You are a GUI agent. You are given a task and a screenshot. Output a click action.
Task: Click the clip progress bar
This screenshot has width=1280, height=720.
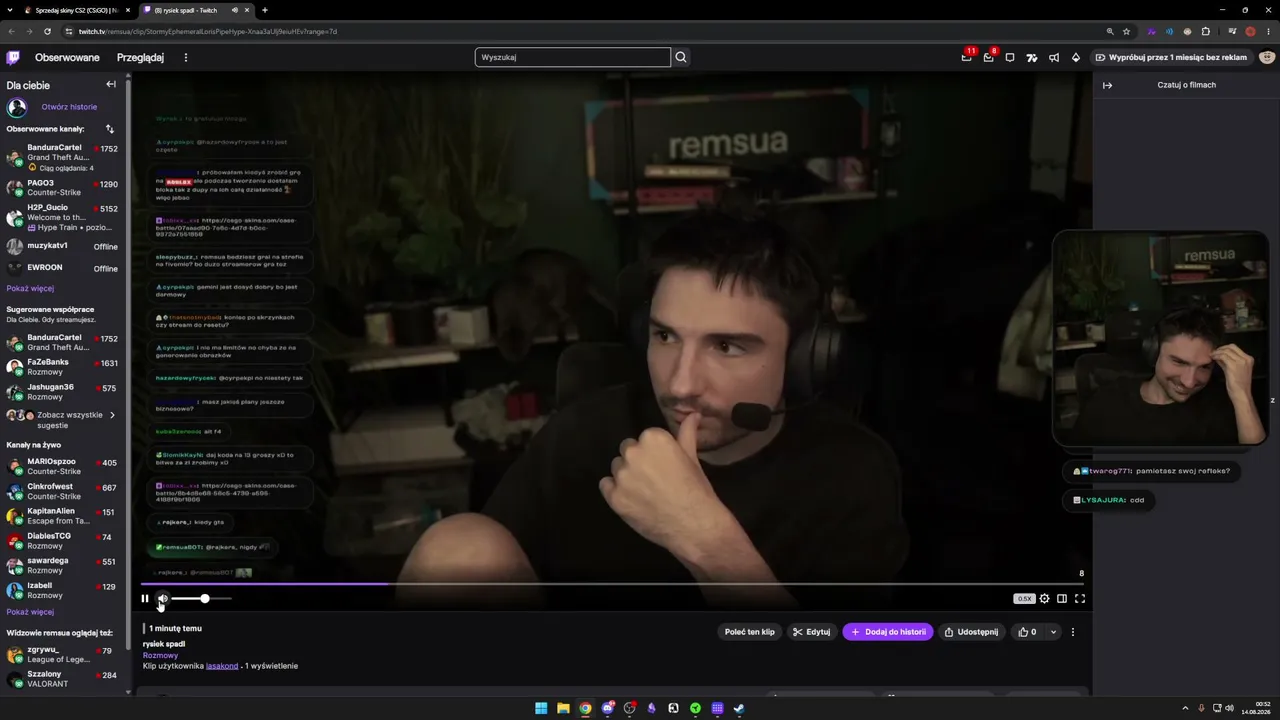click(612, 584)
